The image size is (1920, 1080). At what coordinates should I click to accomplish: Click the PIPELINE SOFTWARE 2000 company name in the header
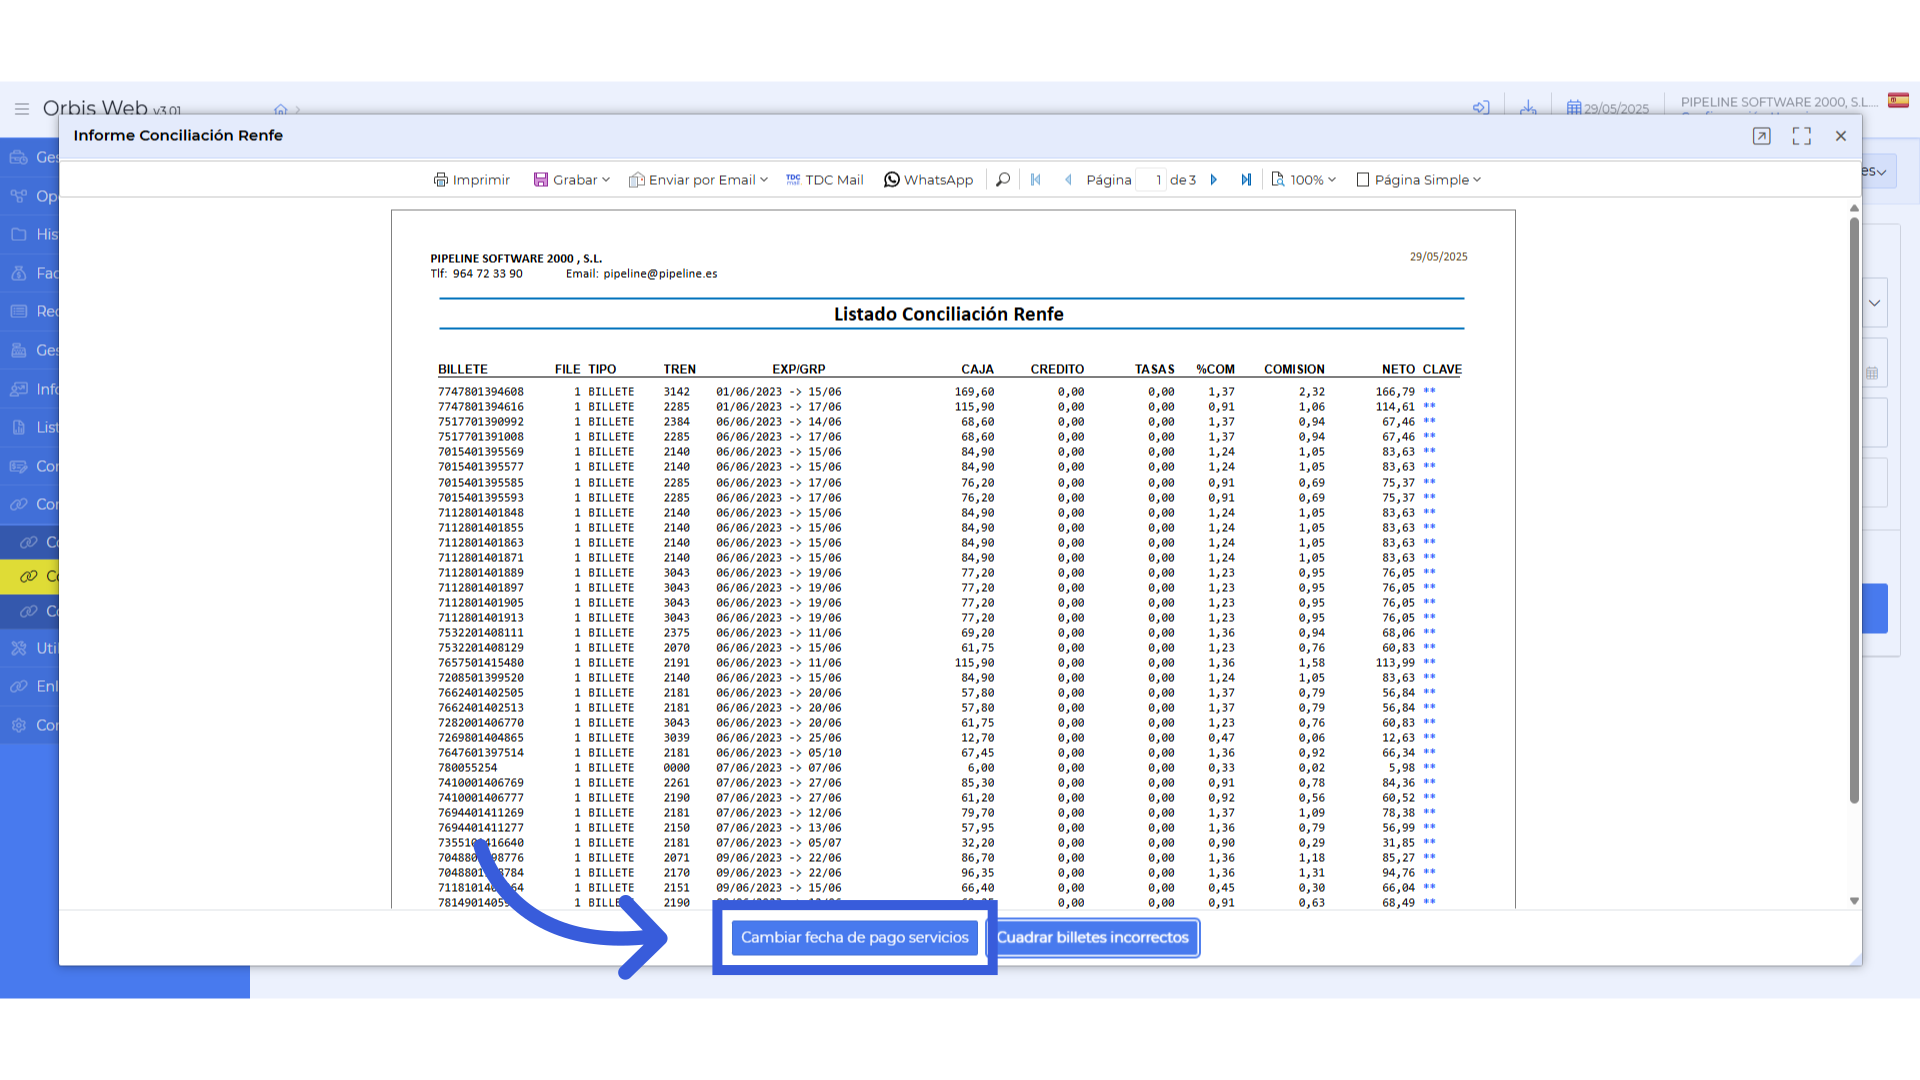click(x=1779, y=102)
